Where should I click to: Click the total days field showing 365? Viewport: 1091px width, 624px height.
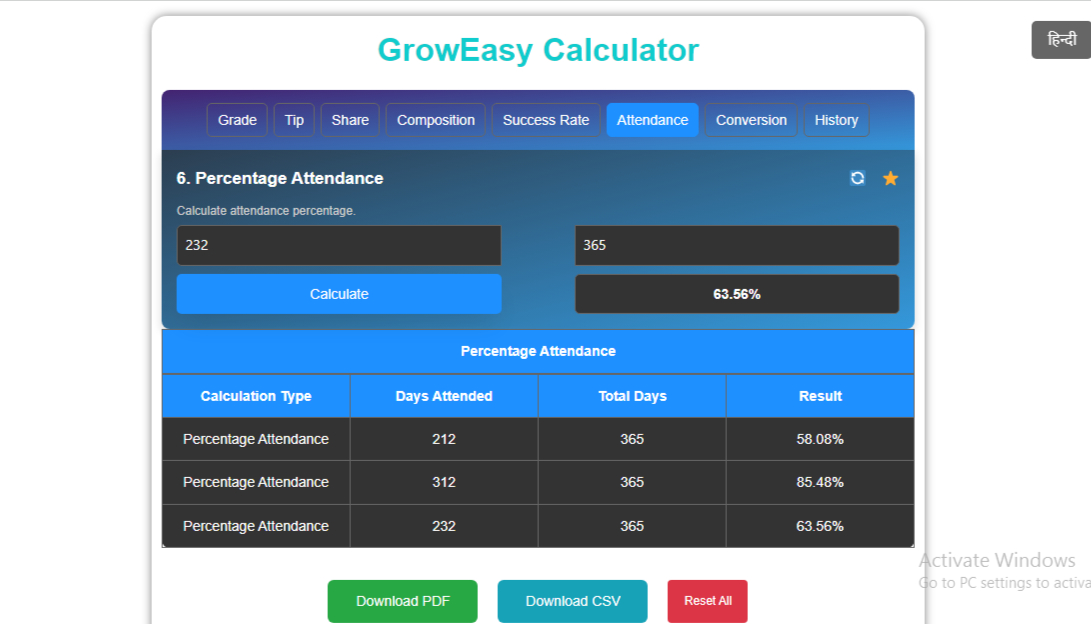(737, 245)
